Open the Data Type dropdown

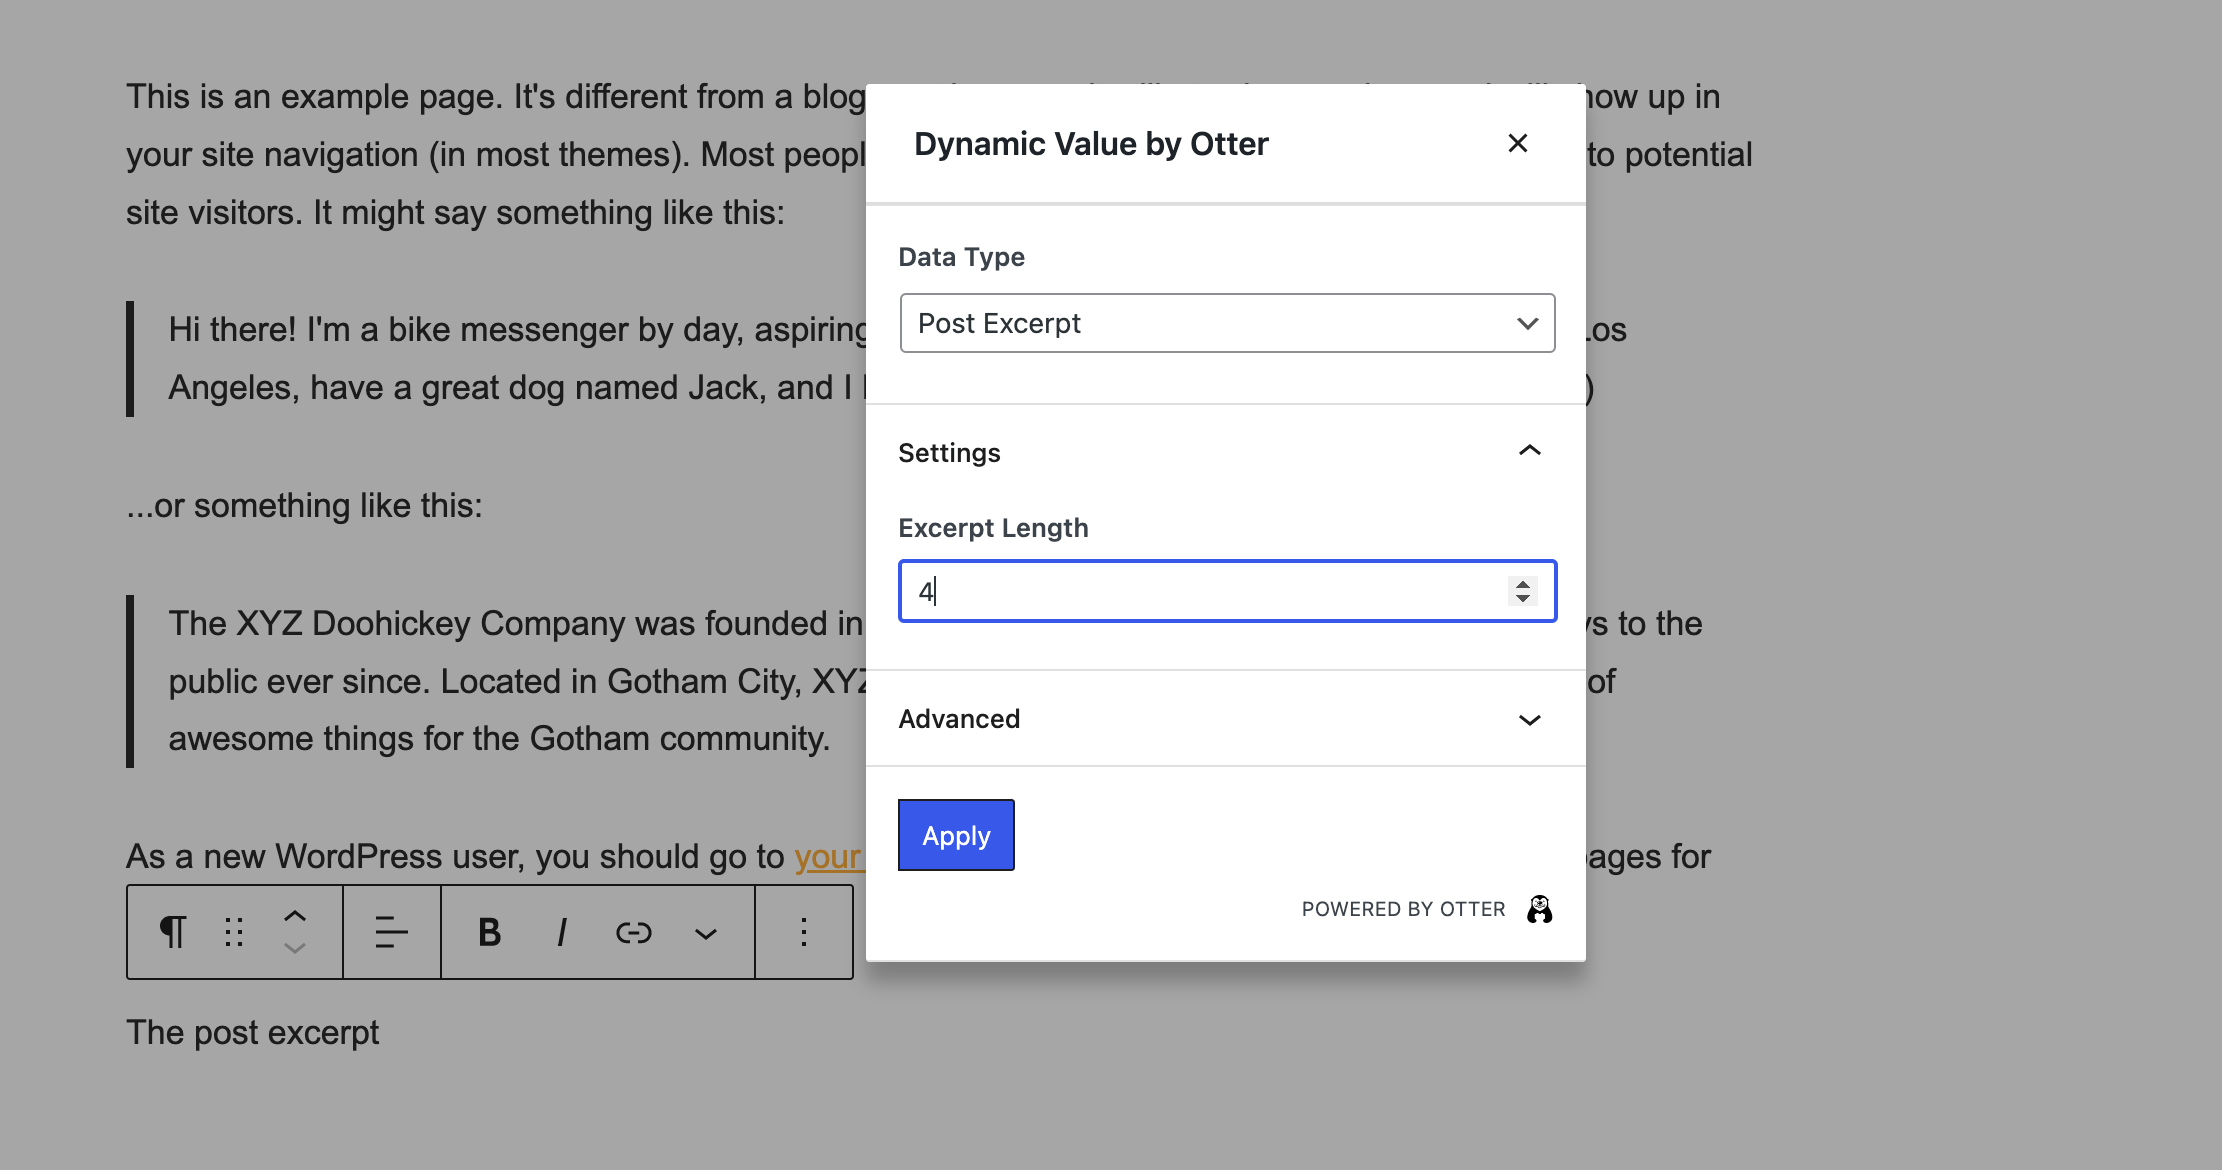[1227, 323]
